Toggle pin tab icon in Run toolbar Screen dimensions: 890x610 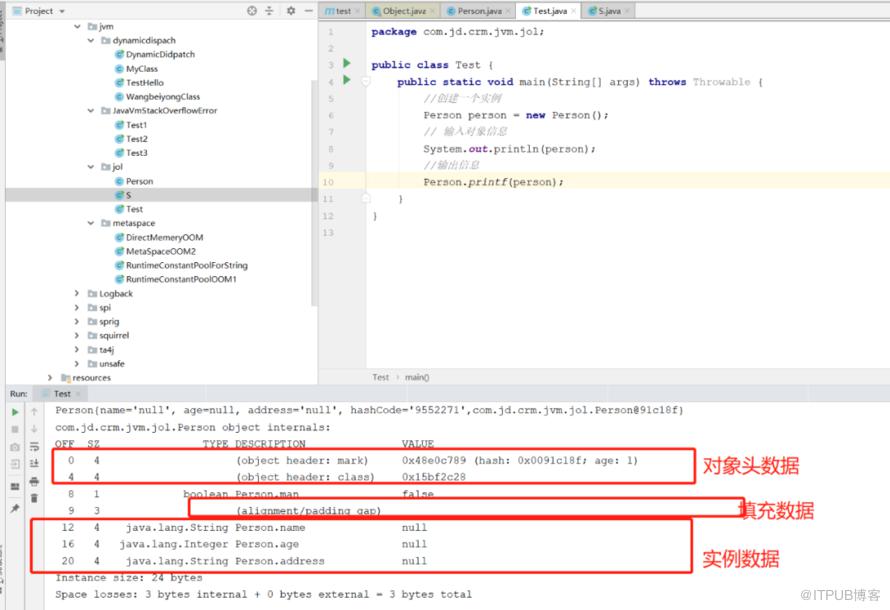pos(15,508)
